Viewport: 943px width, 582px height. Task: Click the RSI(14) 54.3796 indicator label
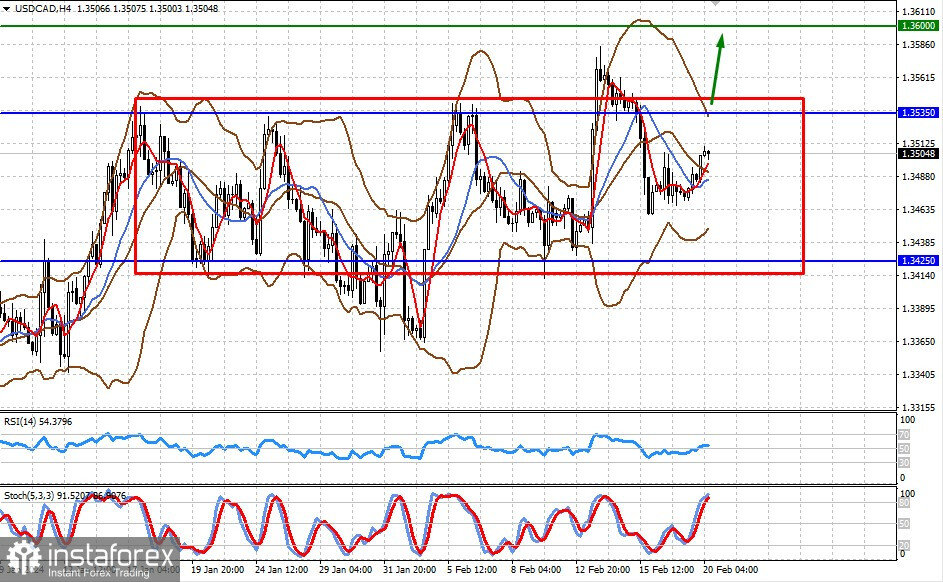(38, 422)
